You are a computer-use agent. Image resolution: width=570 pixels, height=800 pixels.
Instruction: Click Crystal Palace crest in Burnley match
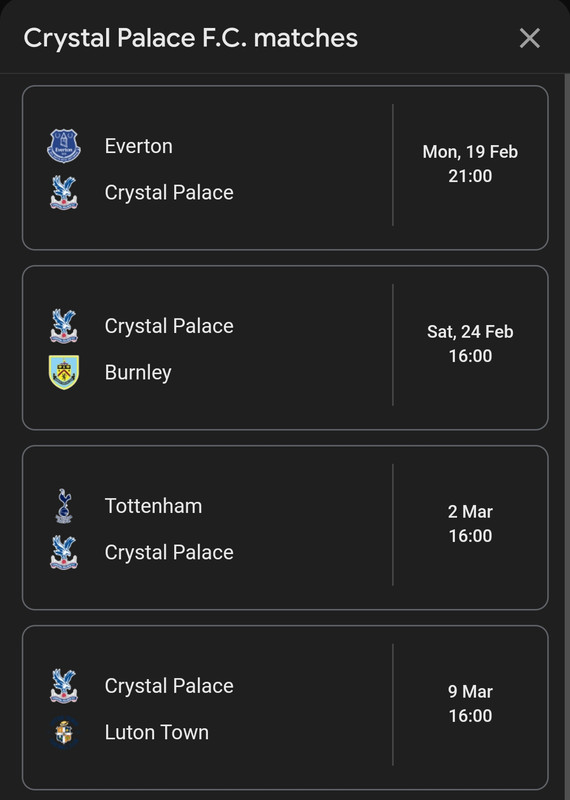pyautogui.click(x=64, y=326)
